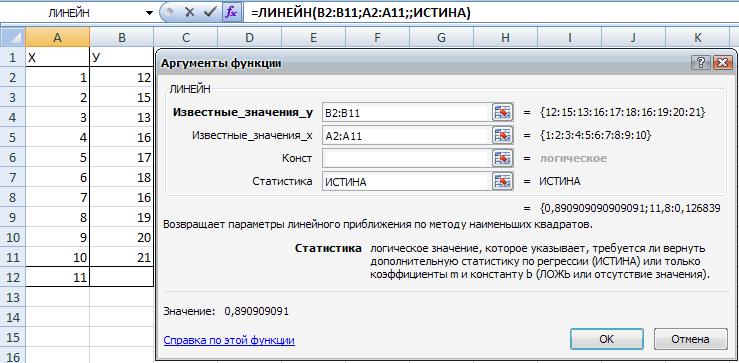
Task: Click the Известные_значения_y label
Action: 243,112
